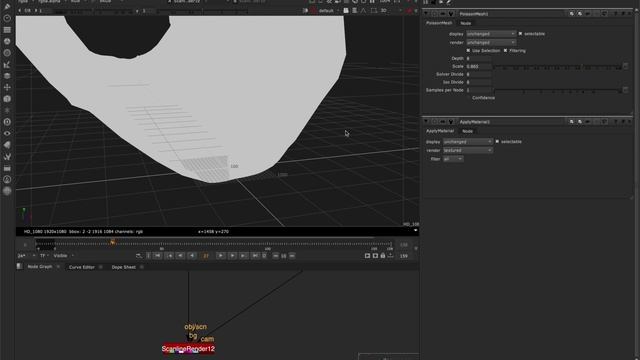Toggle selectable checkbox in PoissonMesh1

point(520,33)
